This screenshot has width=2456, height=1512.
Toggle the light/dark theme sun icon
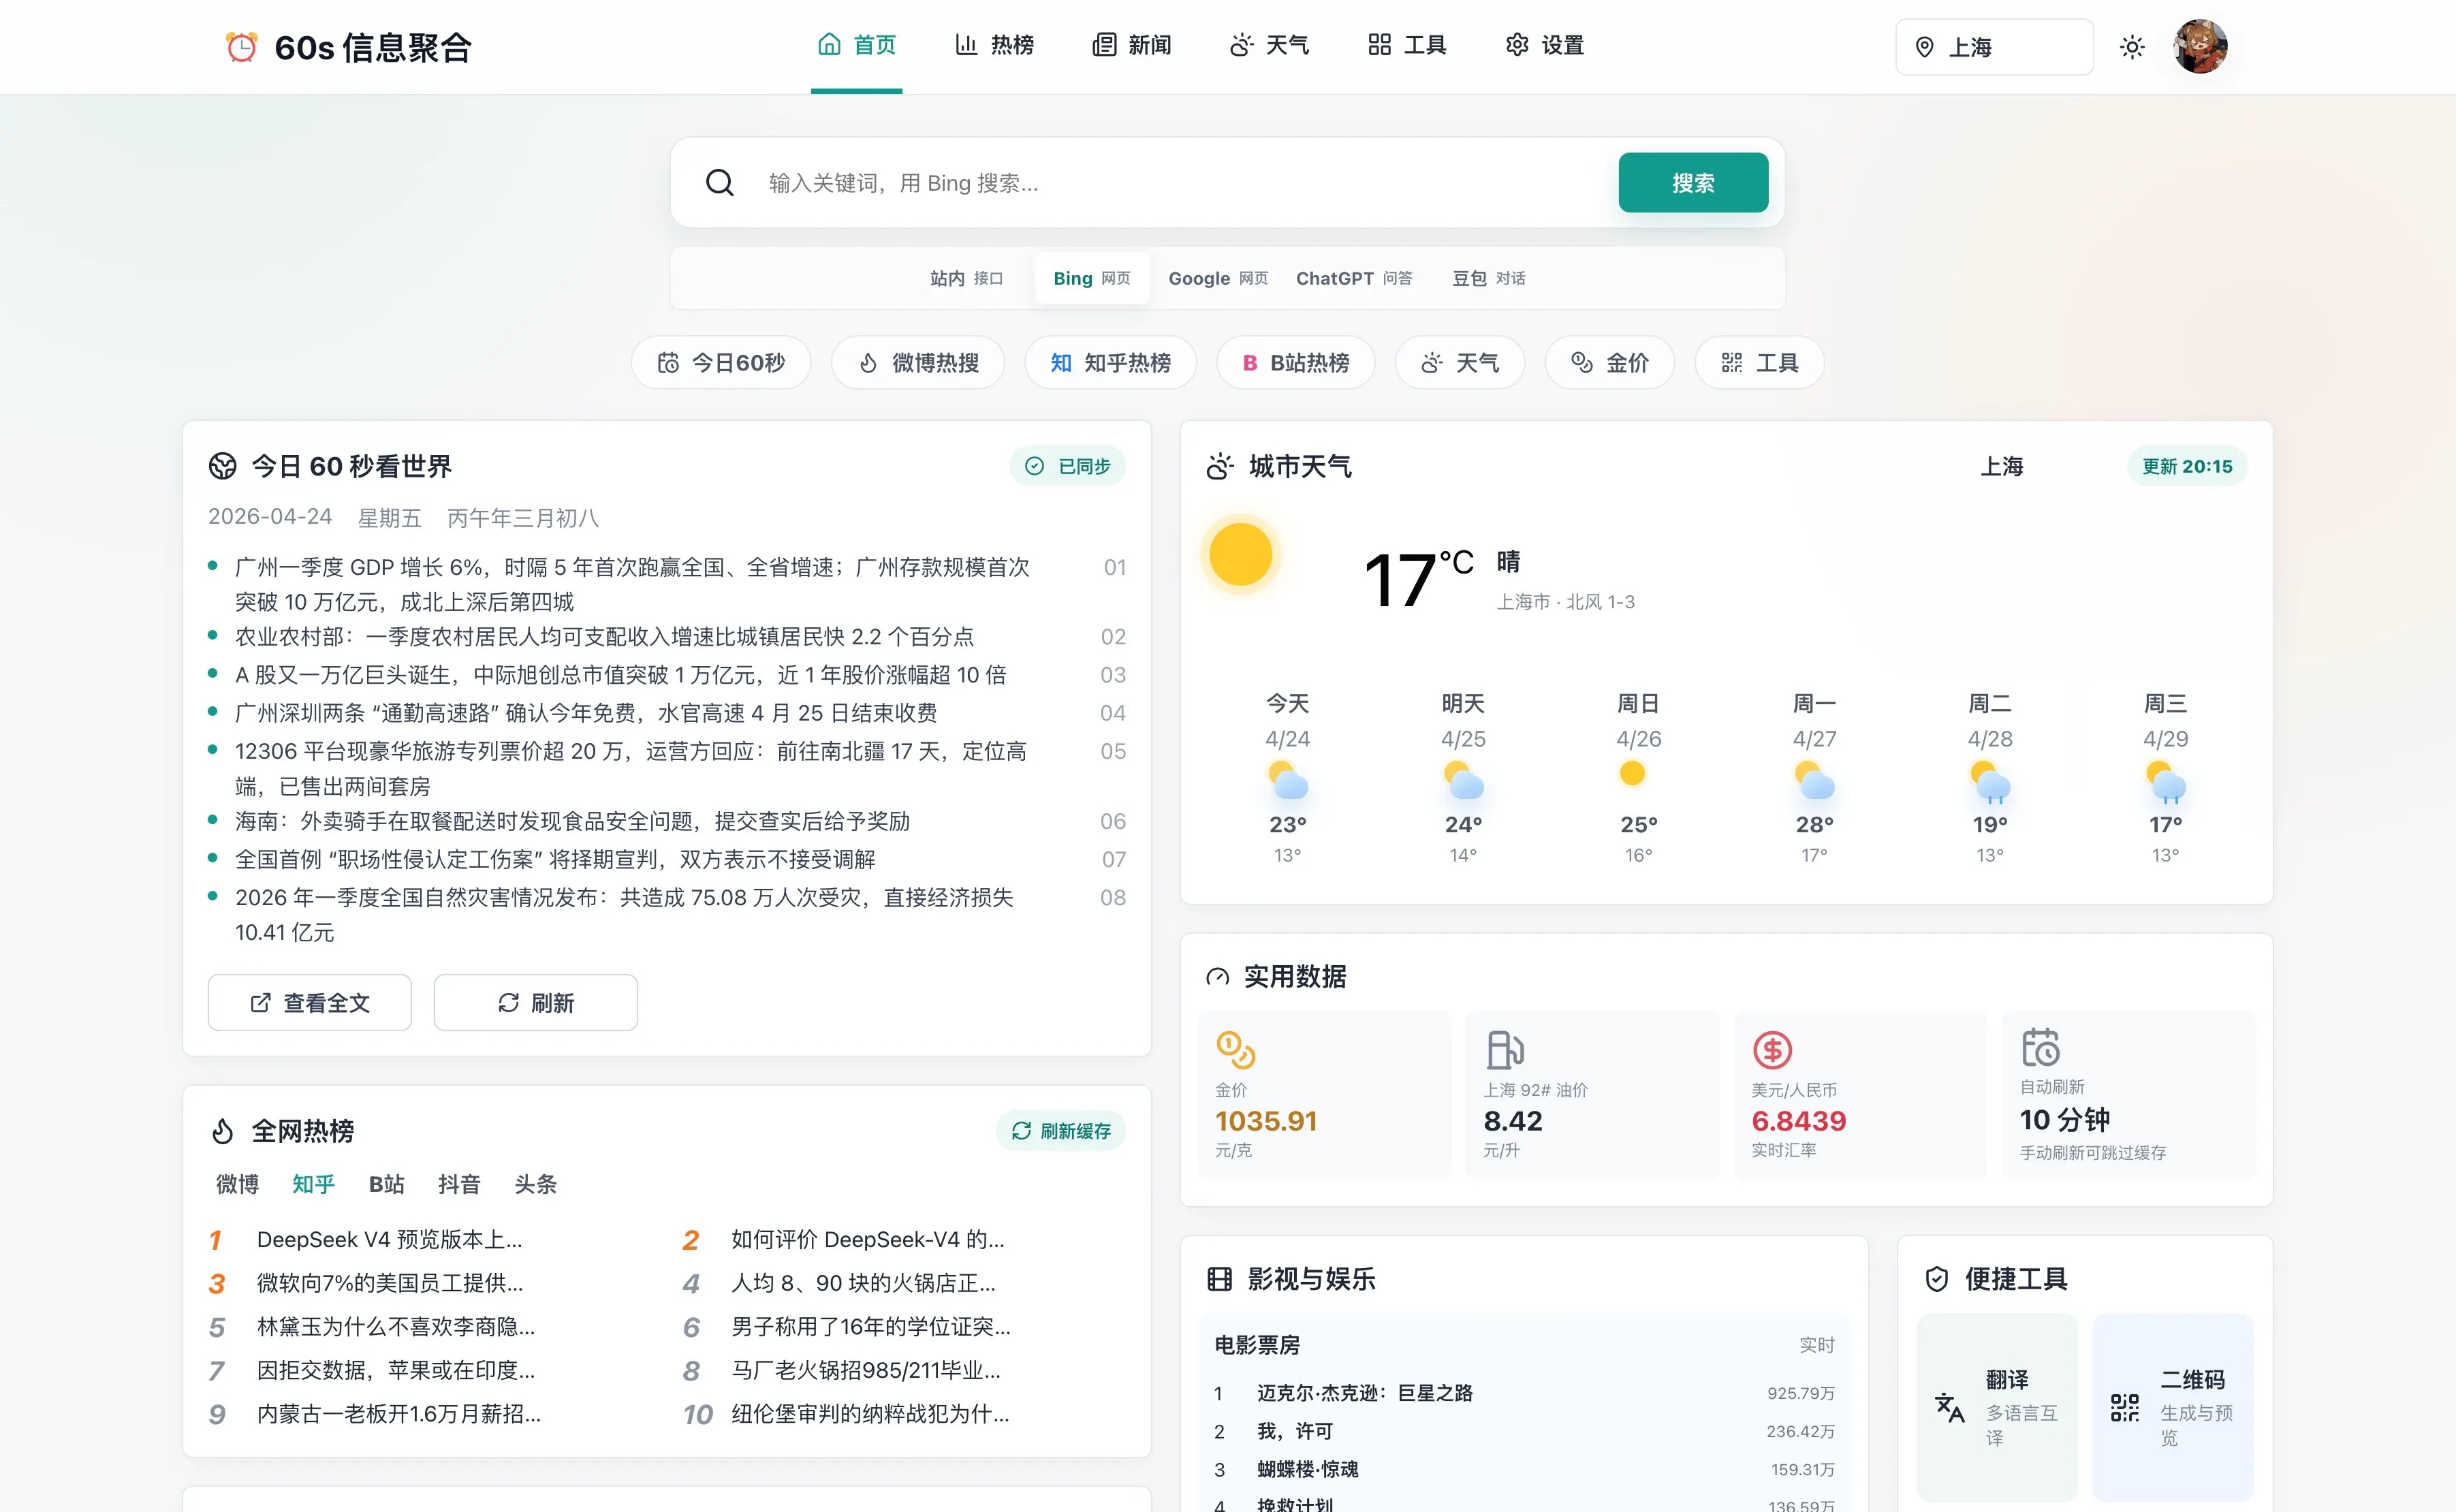pyautogui.click(x=2132, y=47)
